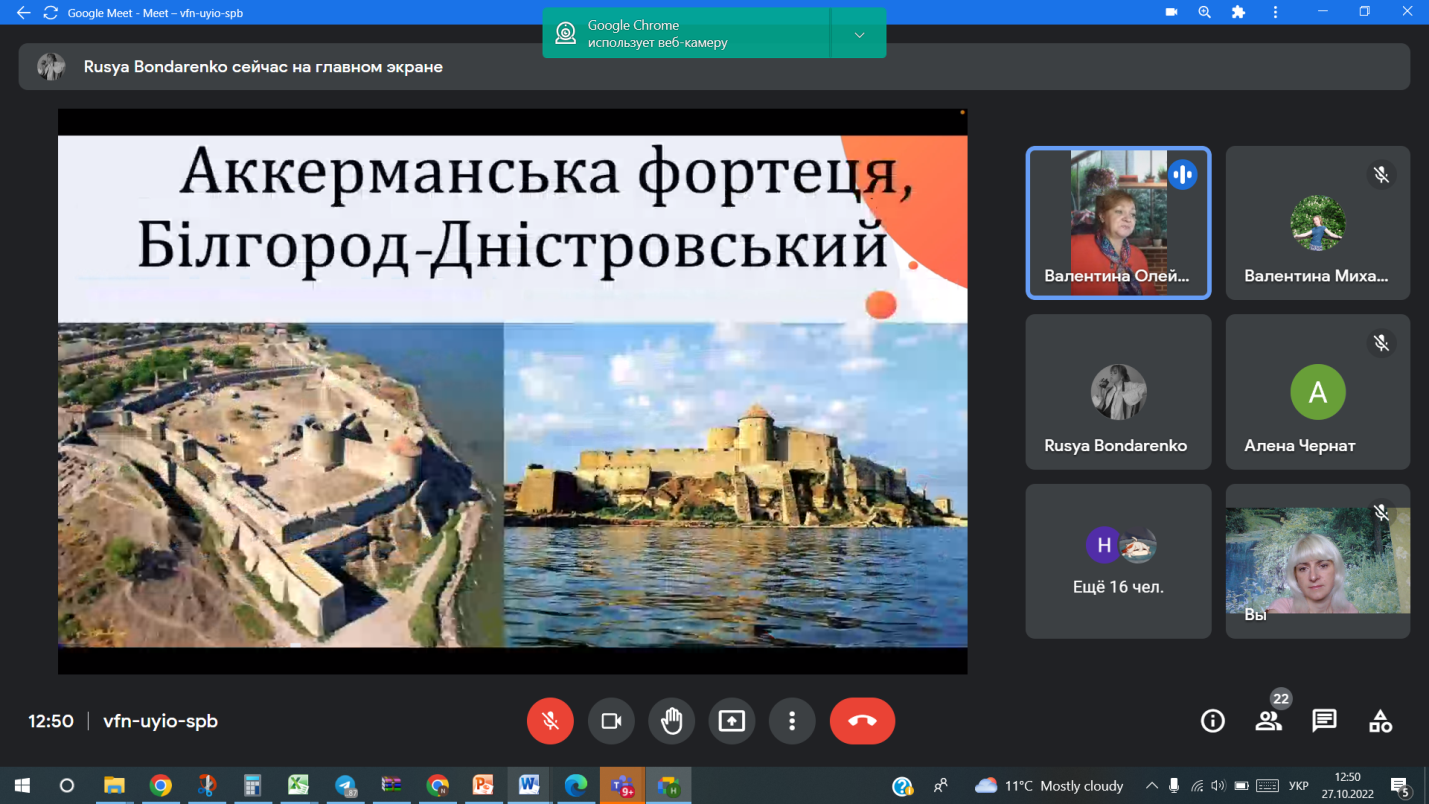This screenshot has height=804, width=1429.
Task: Click the Аккерманська фортеця presentation slide
Action: coord(512,390)
